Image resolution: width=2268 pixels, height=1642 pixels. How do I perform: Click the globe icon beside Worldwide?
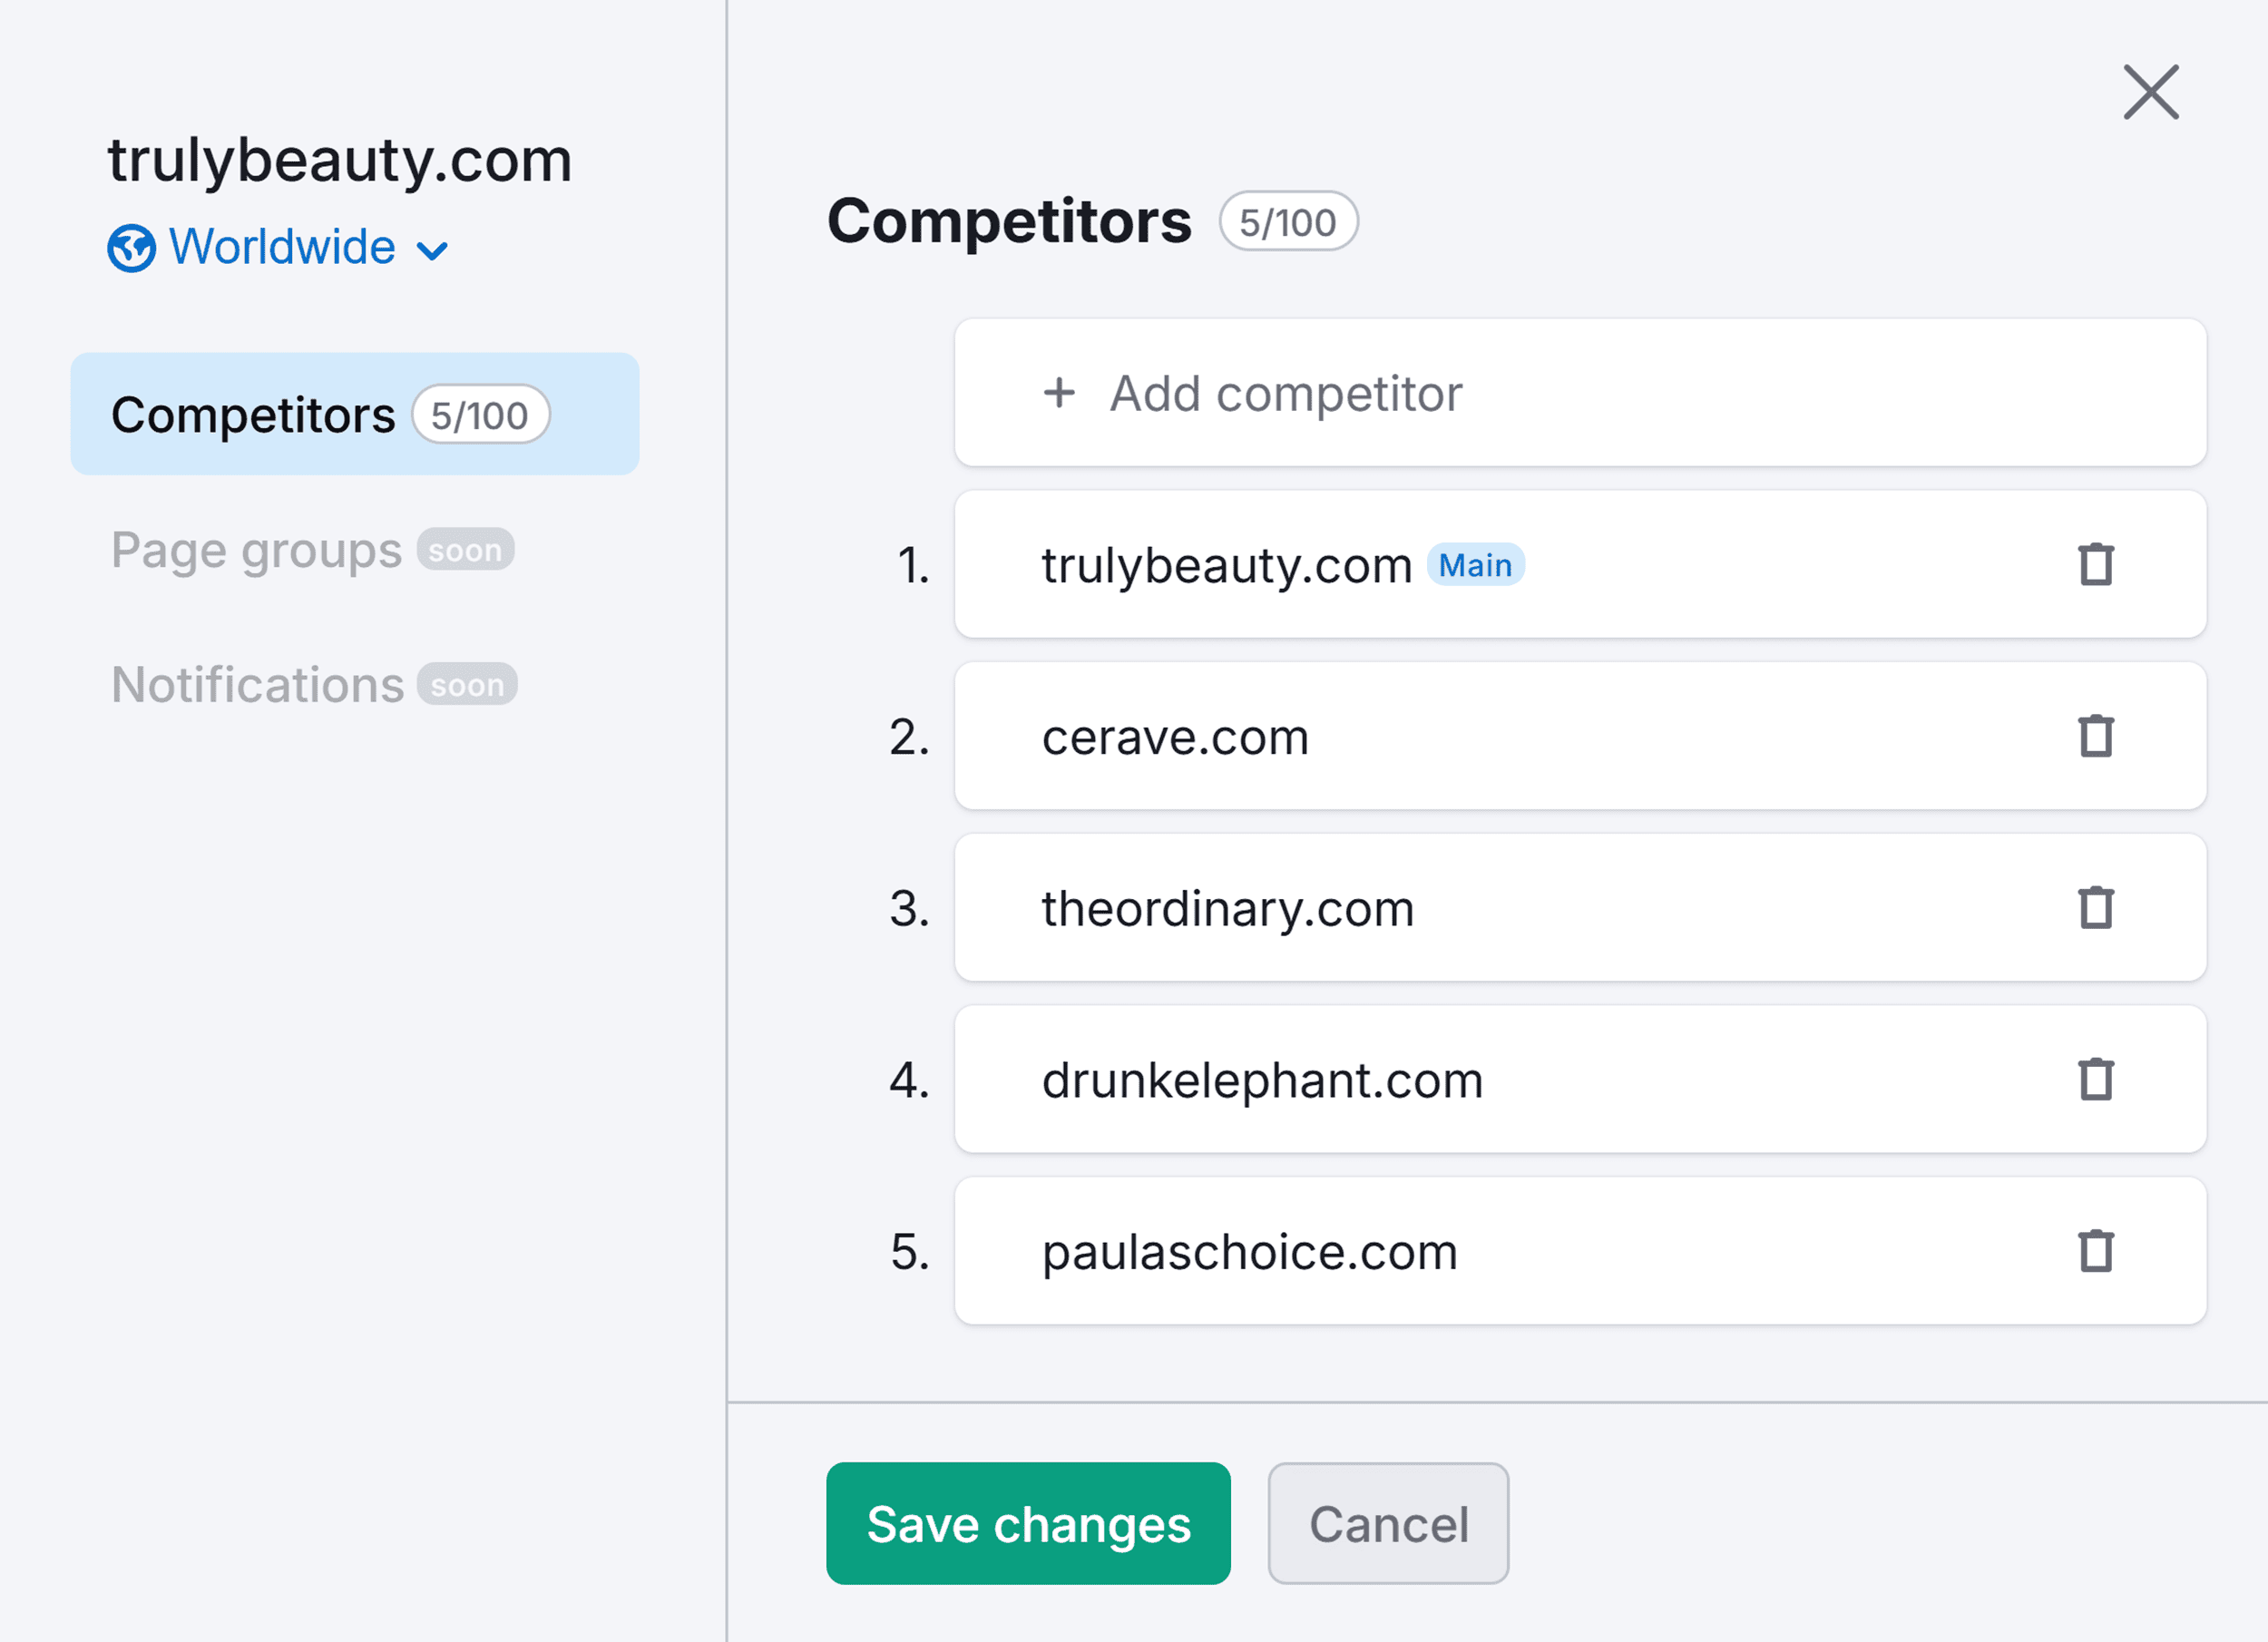[132, 248]
